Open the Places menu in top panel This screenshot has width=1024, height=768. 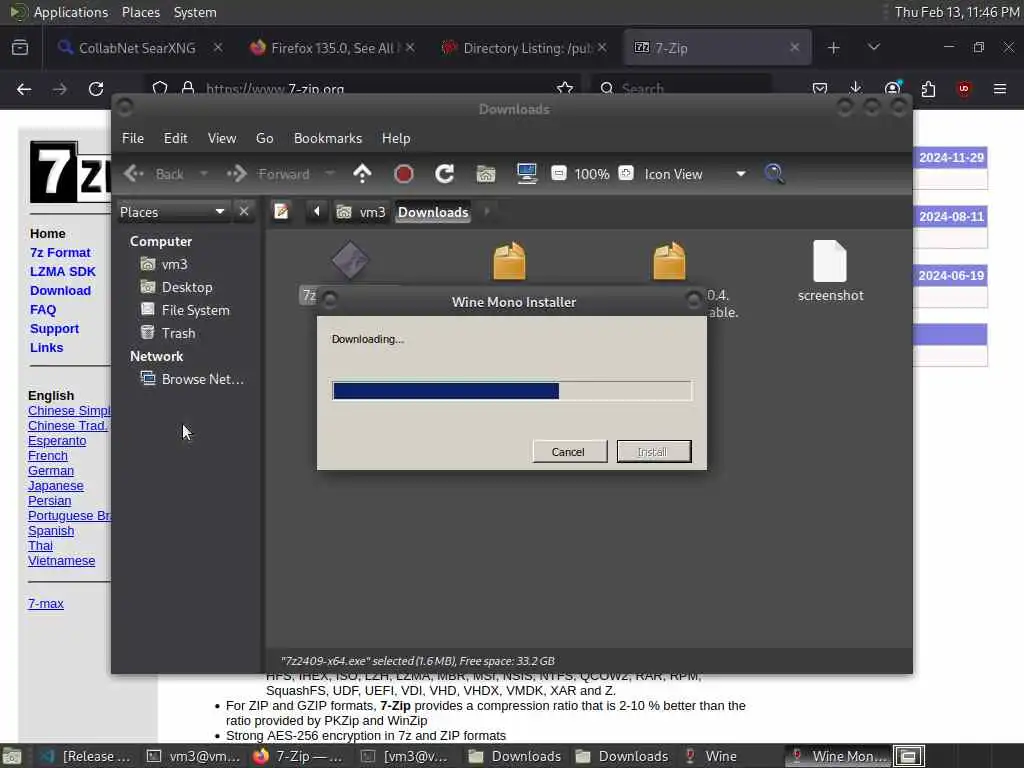click(140, 12)
